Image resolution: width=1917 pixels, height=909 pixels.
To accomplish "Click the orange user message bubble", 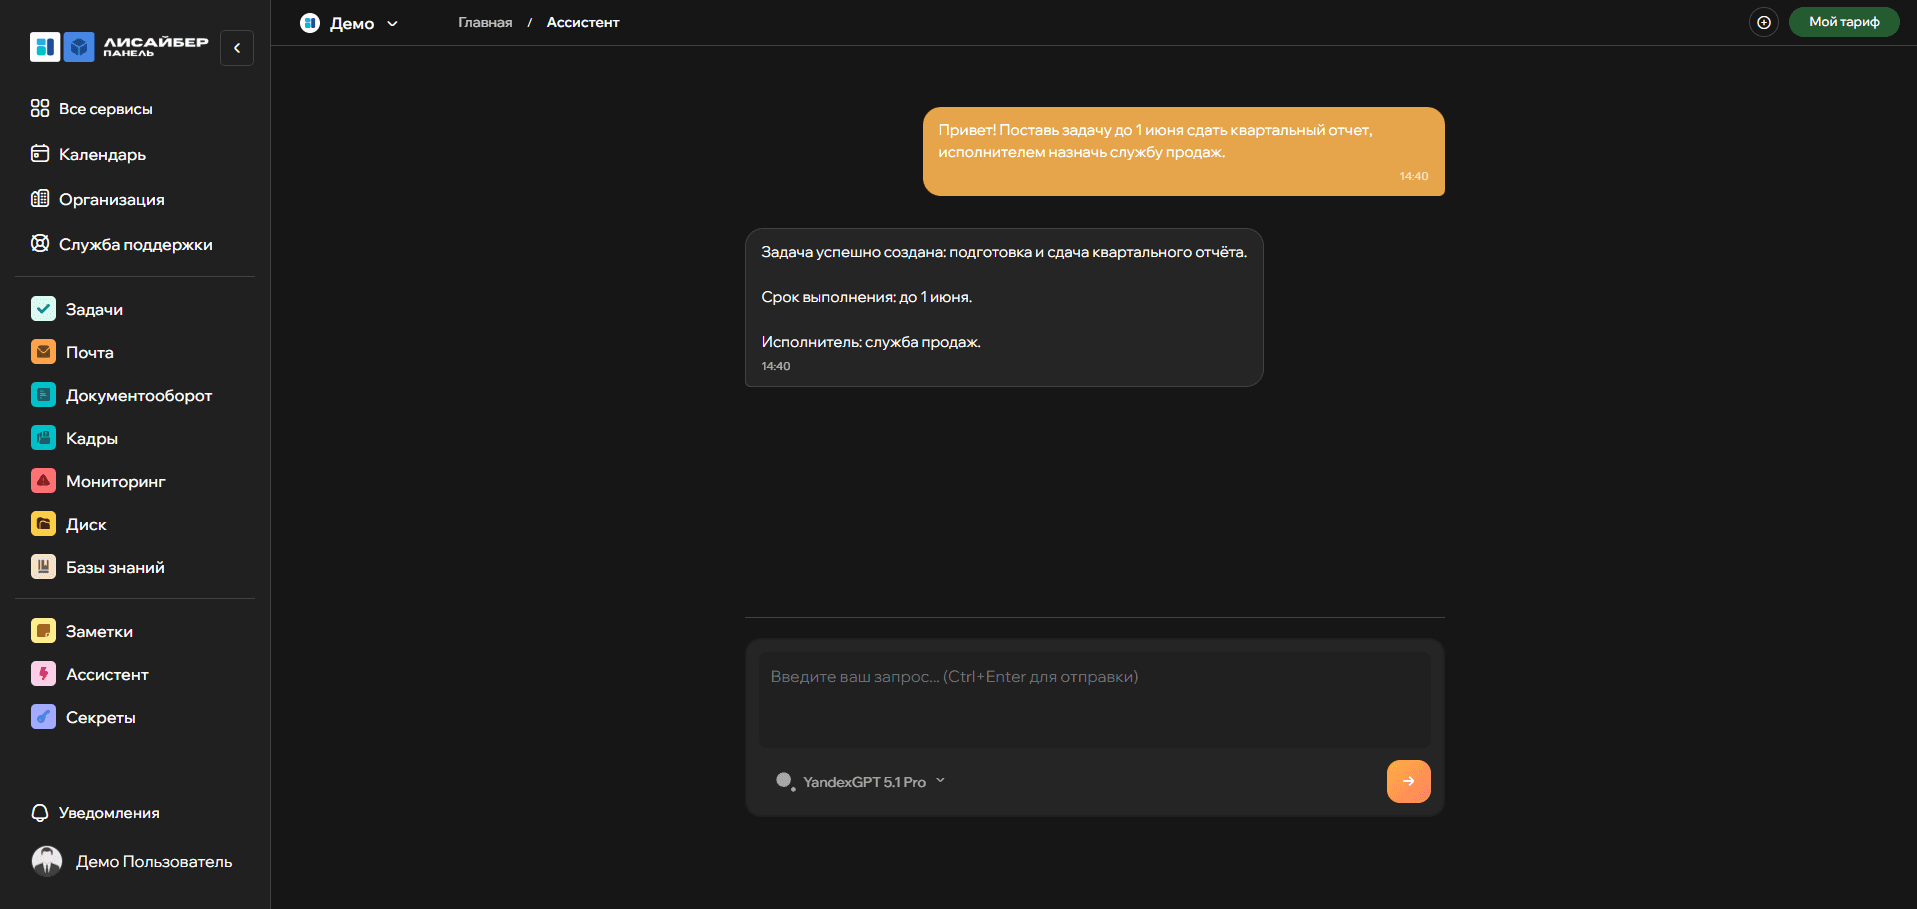I will 1183,151.
